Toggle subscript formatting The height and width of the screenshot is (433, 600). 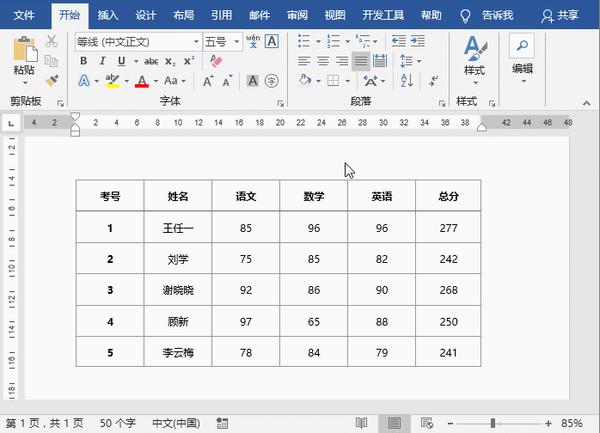click(170, 61)
